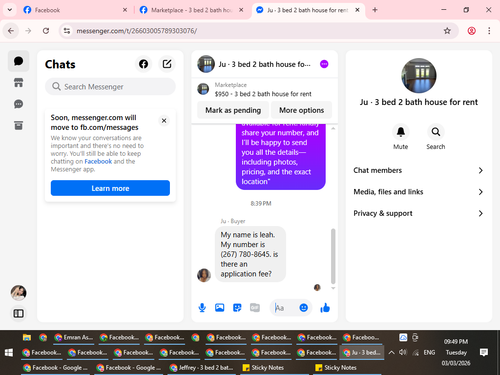Click the seen-by avatar below messages
The height and width of the screenshot is (375, 500).
(317, 287)
